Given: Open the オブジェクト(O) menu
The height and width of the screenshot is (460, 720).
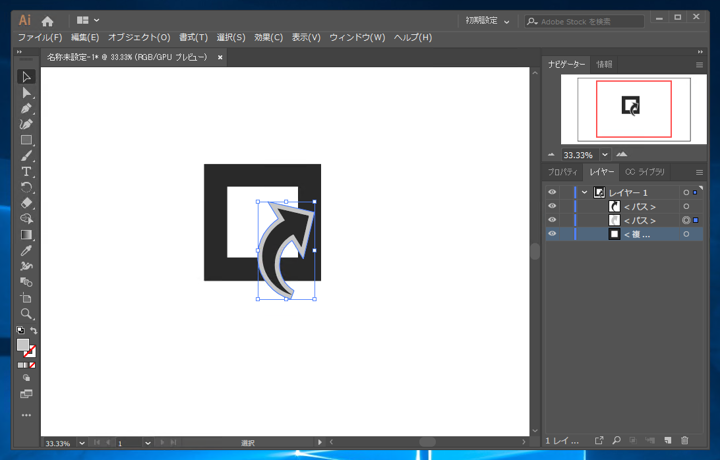Looking at the screenshot, I should [x=139, y=37].
